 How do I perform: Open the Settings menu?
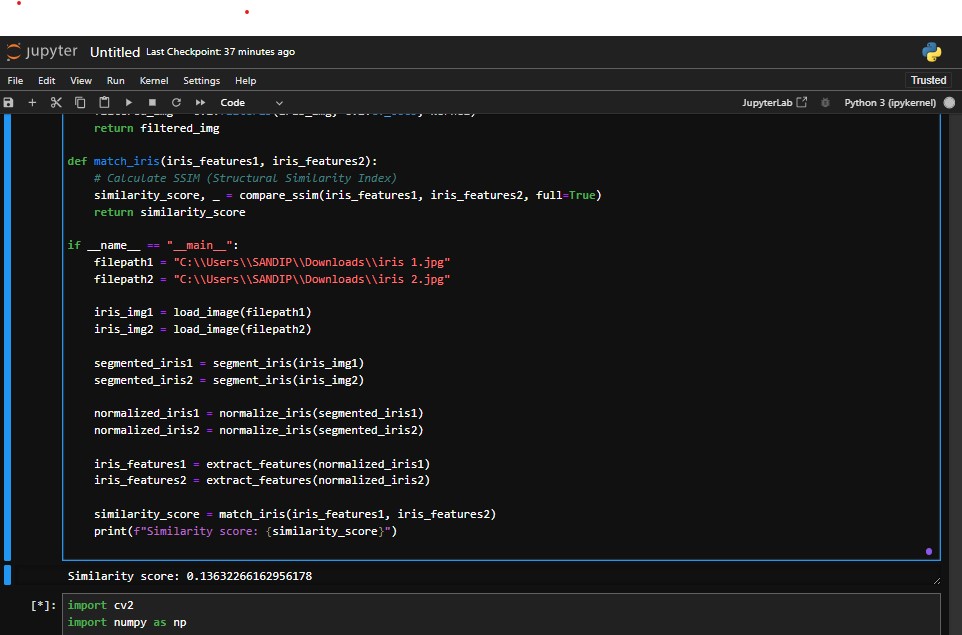tap(201, 80)
